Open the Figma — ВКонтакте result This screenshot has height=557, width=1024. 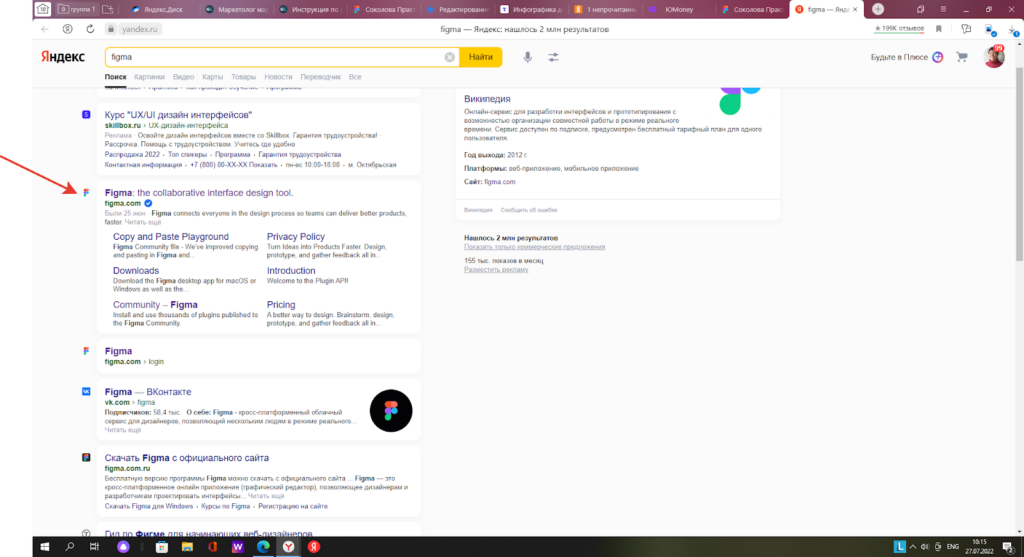pyautogui.click(x=148, y=392)
